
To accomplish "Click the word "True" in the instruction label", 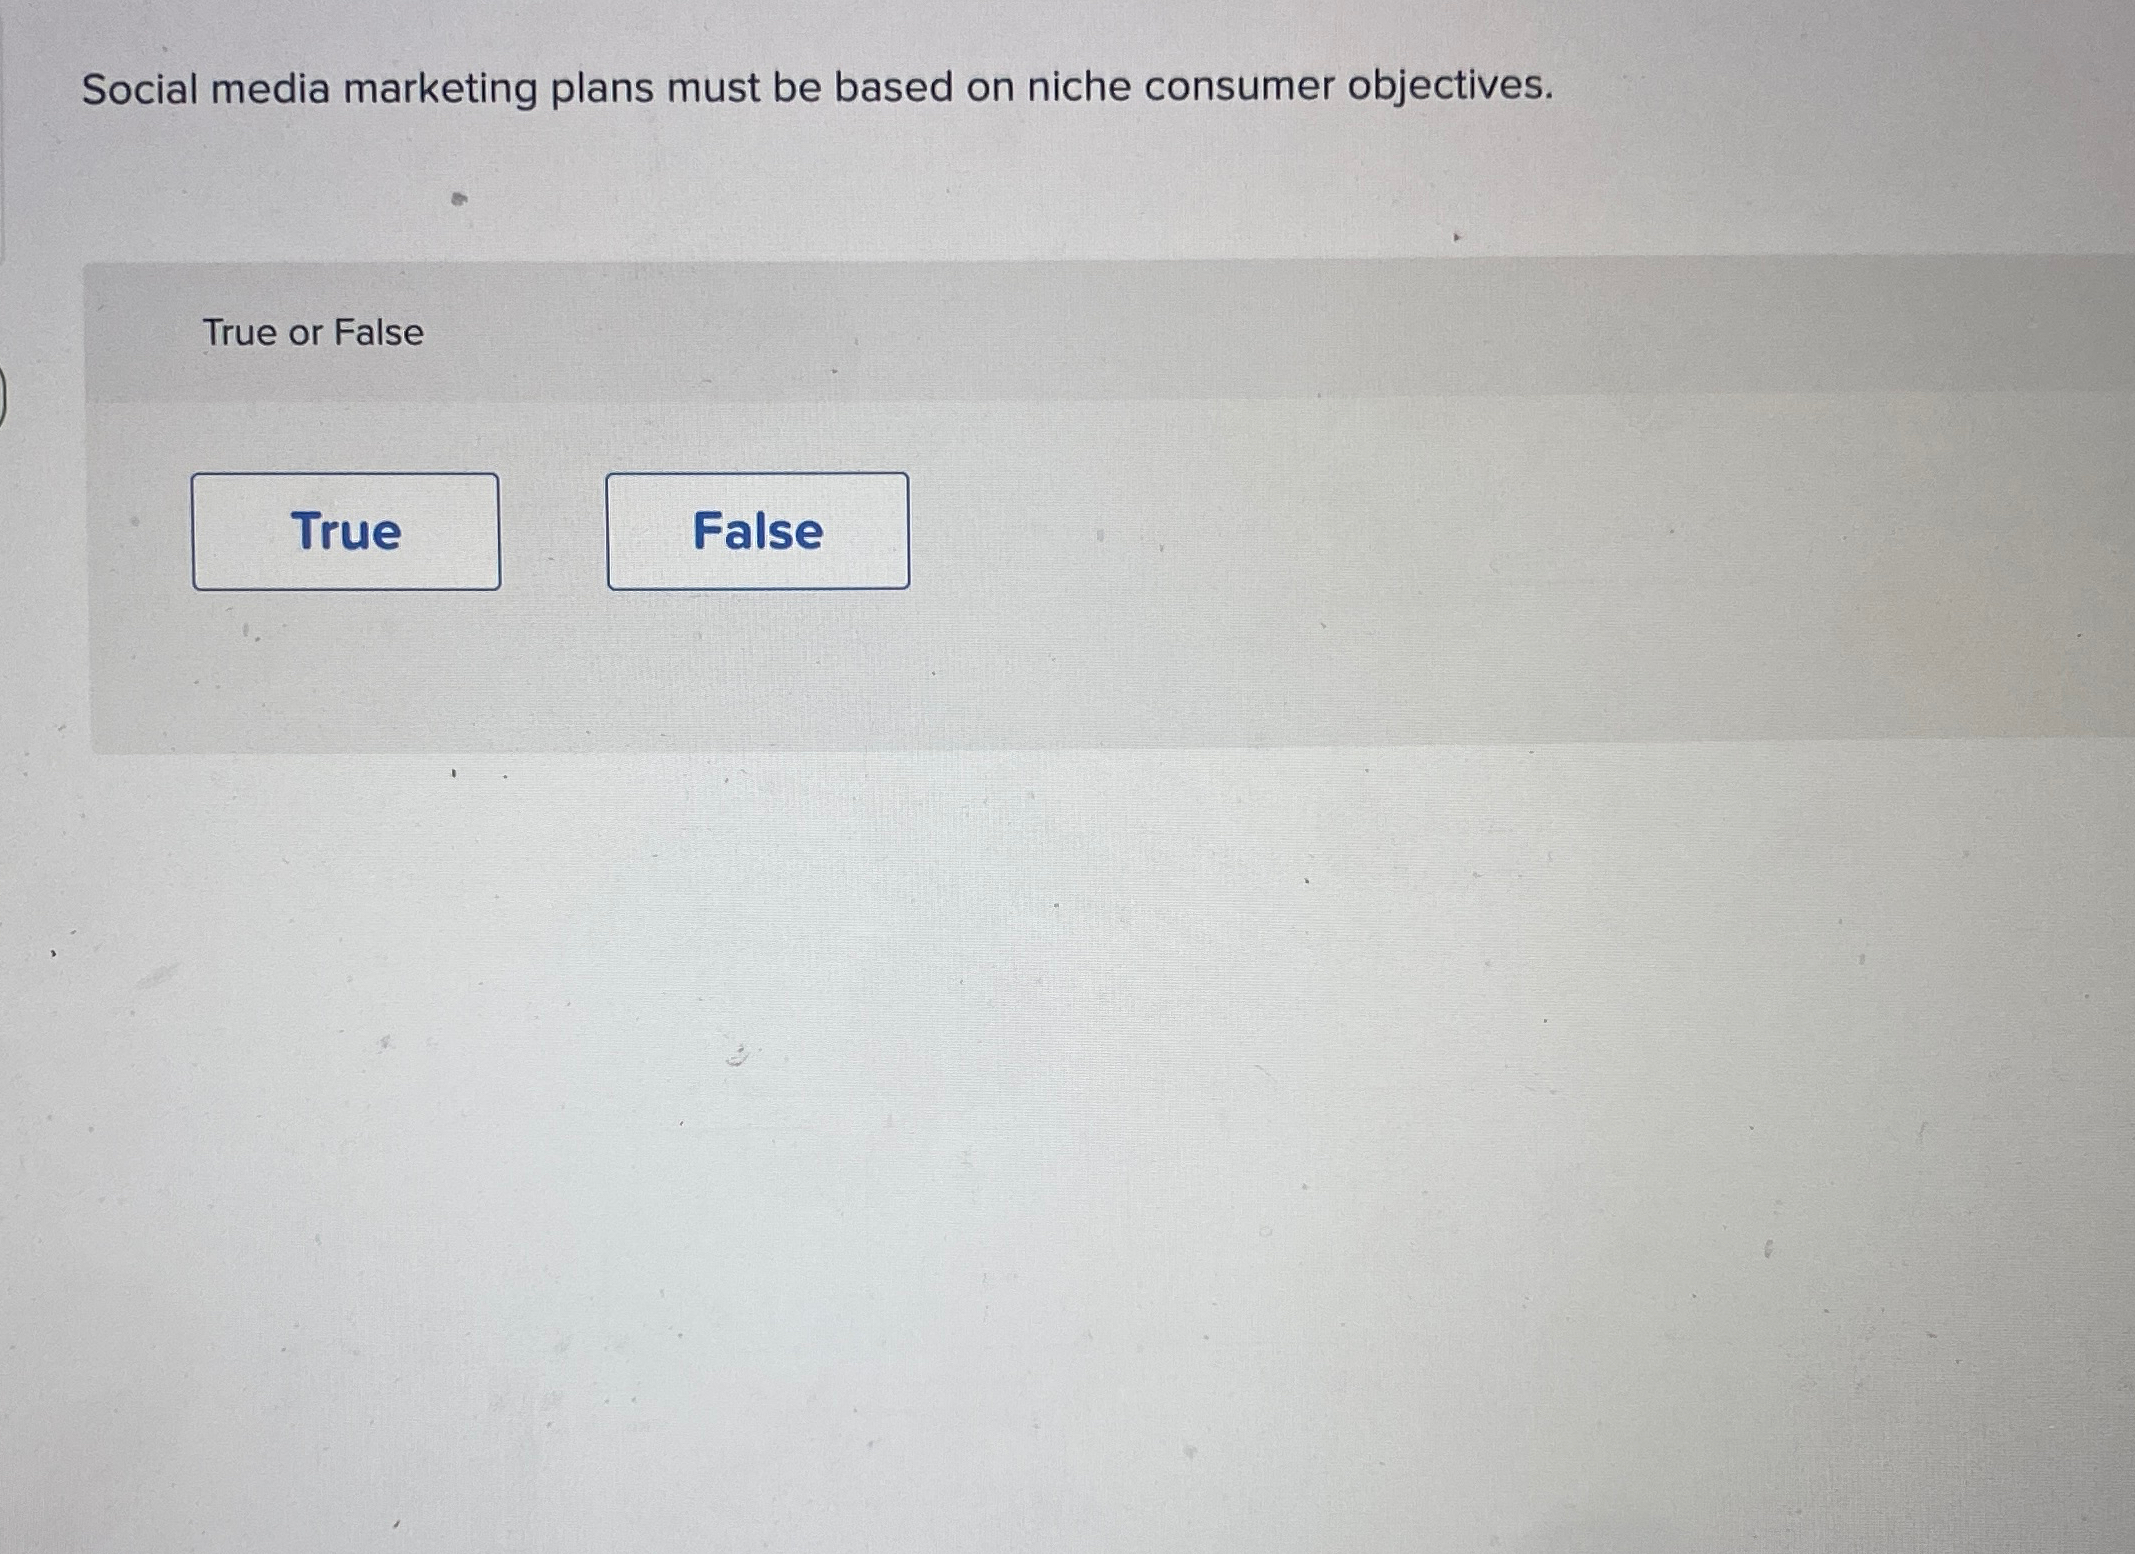I will point(240,332).
